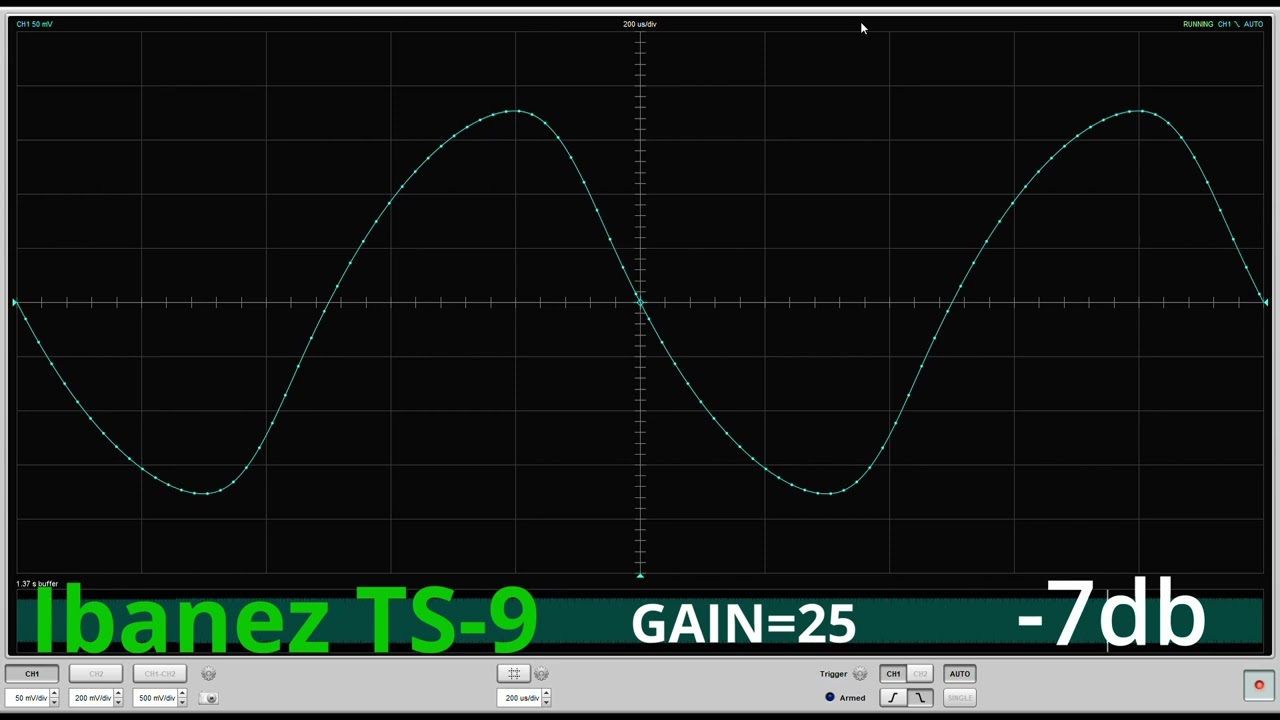Increase the CH2 200 mV/div value

(x=118, y=694)
